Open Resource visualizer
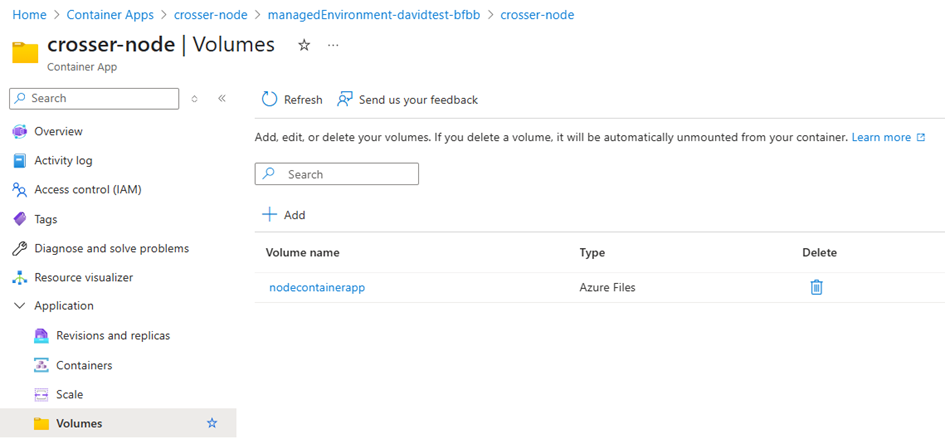Screen dimensions: 945x444 coord(84,278)
